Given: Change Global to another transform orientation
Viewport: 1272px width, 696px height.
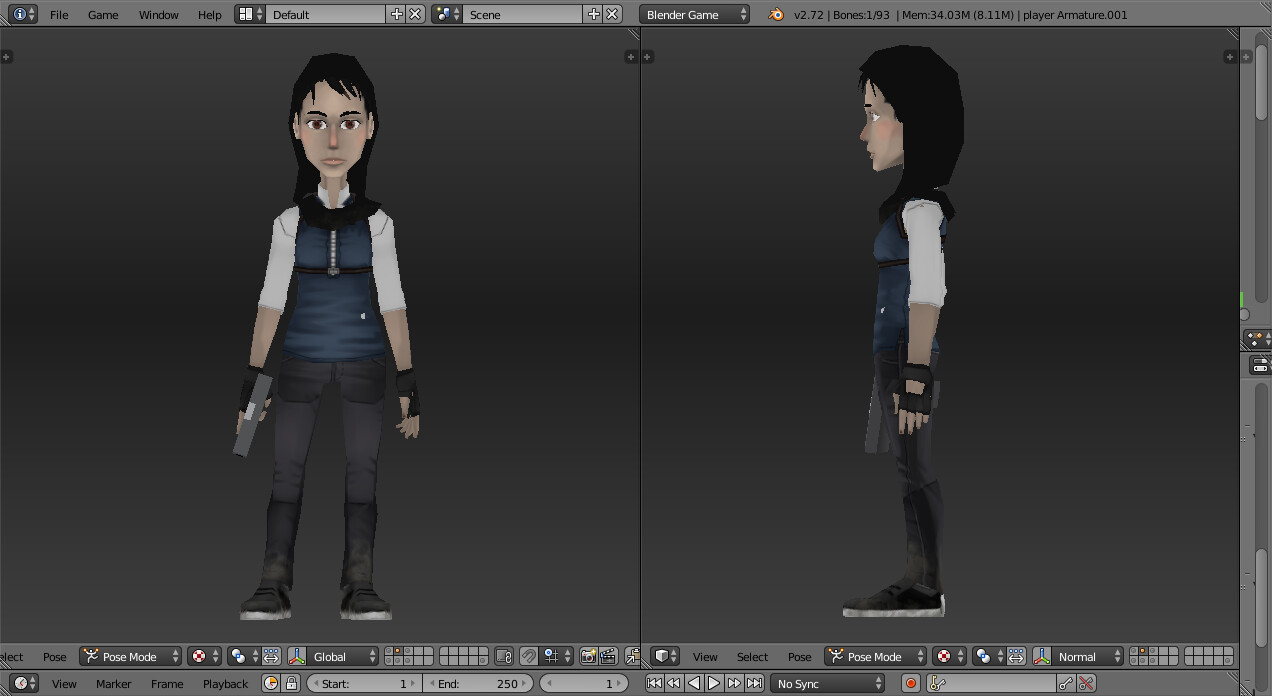Looking at the screenshot, I should (330, 656).
